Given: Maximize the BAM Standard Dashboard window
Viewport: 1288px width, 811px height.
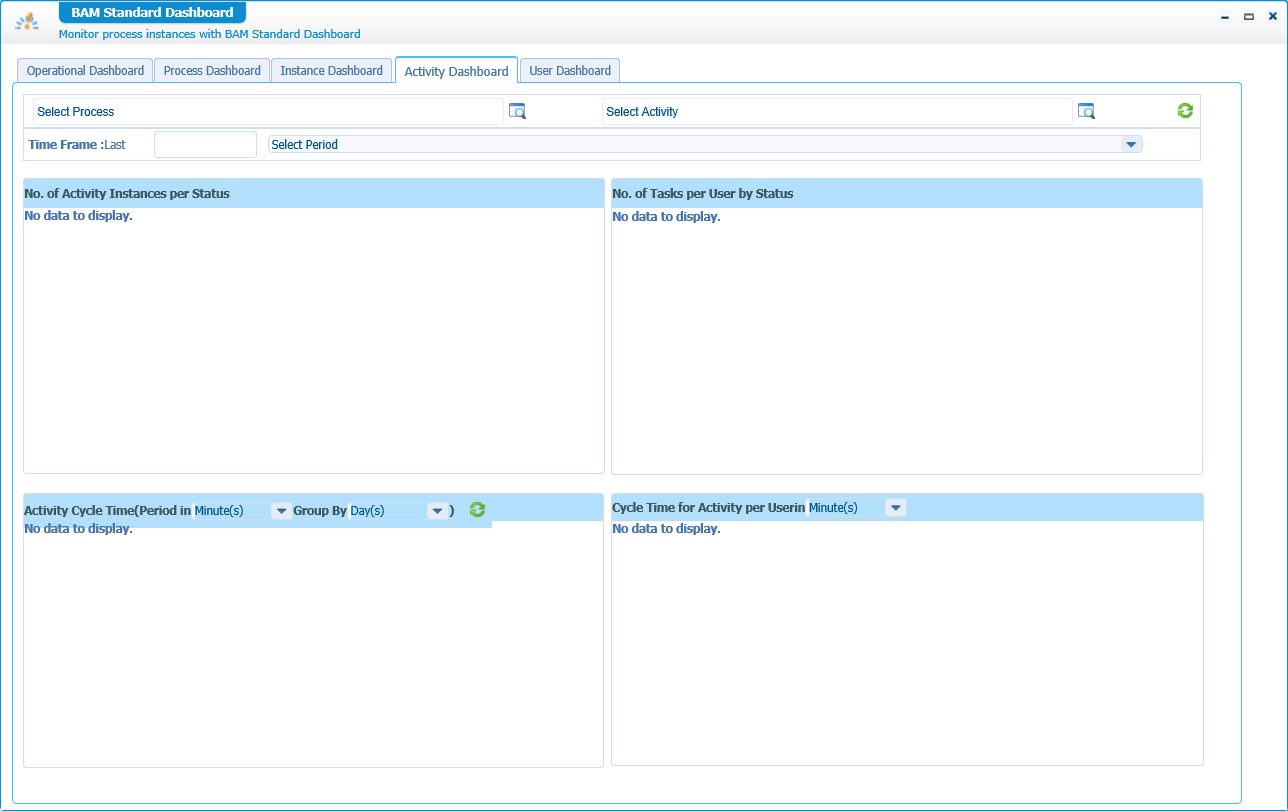Looking at the screenshot, I should point(1249,16).
